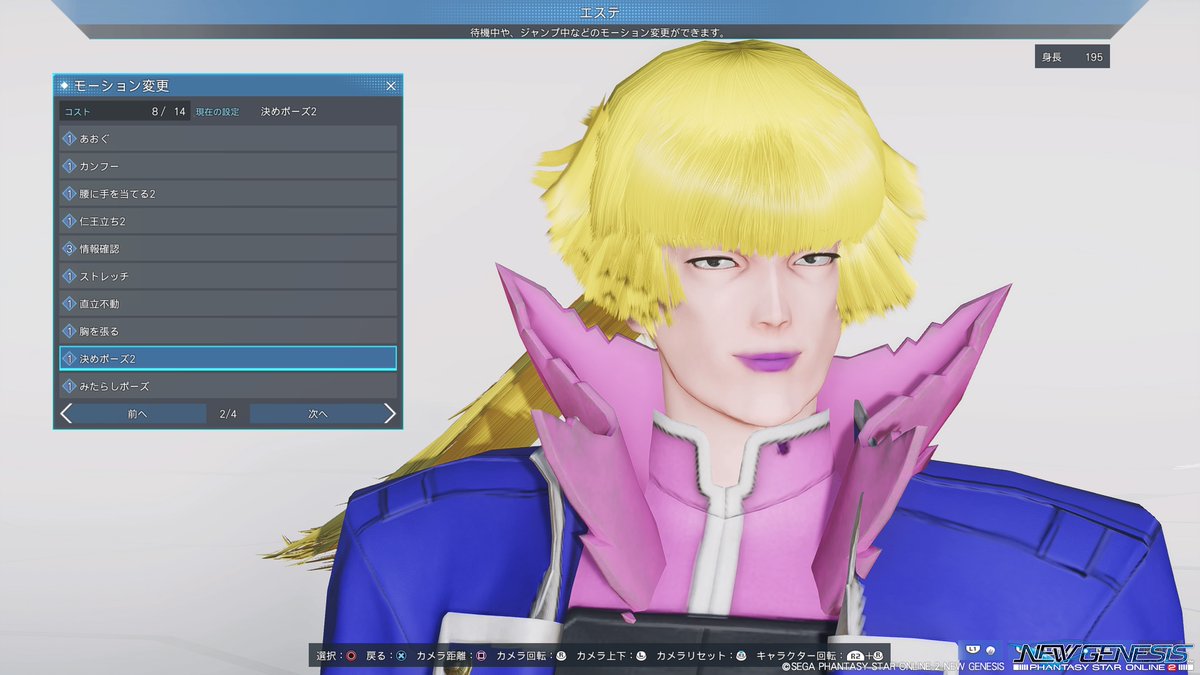Go to previous page with 前へ
This screenshot has width=1200, height=675.
pyautogui.click(x=138, y=414)
